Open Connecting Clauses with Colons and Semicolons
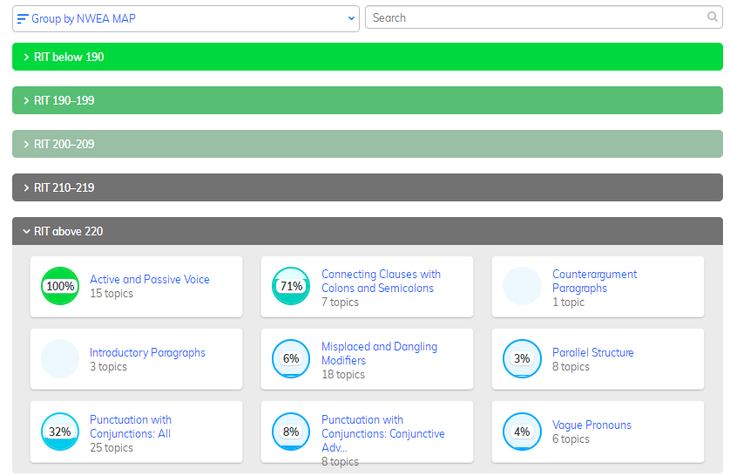Viewport: 730px width, 476px height. [x=381, y=281]
